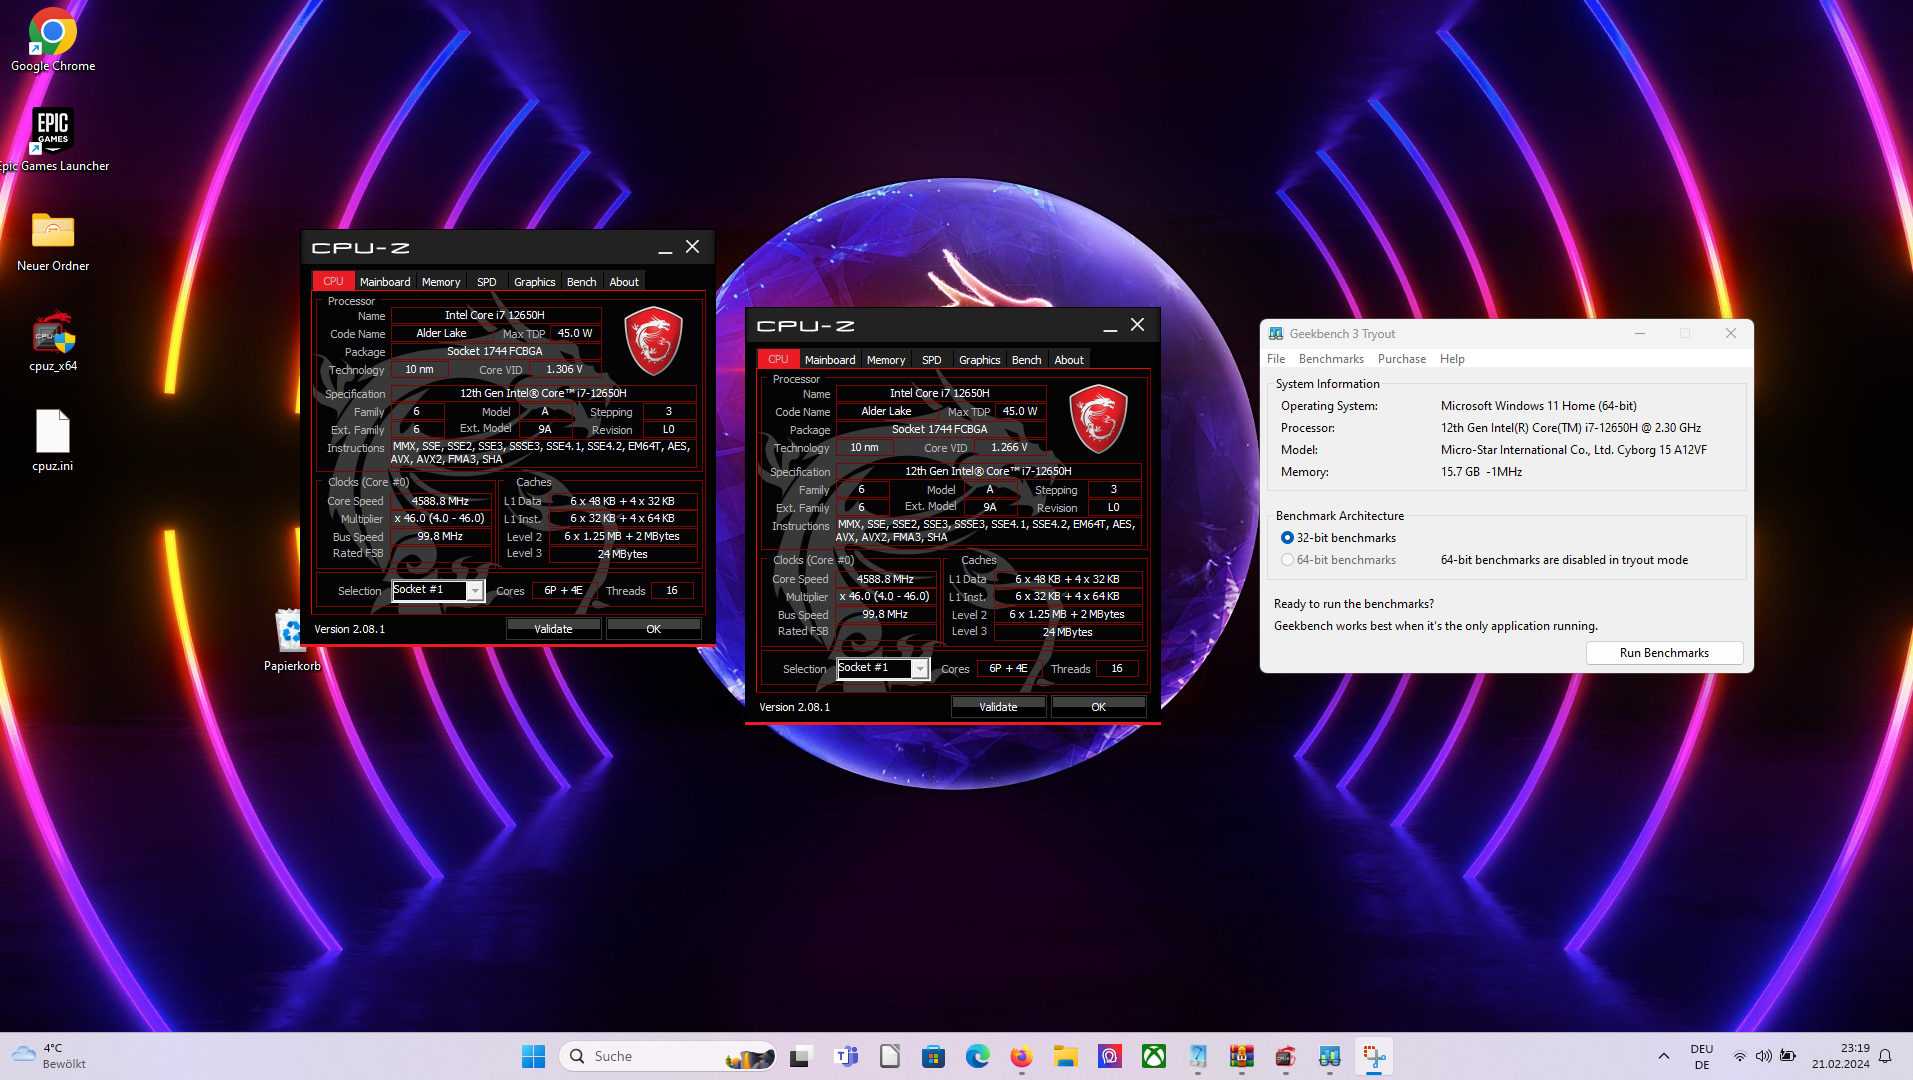The width and height of the screenshot is (1913, 1080).
Task: Select 64-bit benchmarks radio button
Action: click(1287, 560)
